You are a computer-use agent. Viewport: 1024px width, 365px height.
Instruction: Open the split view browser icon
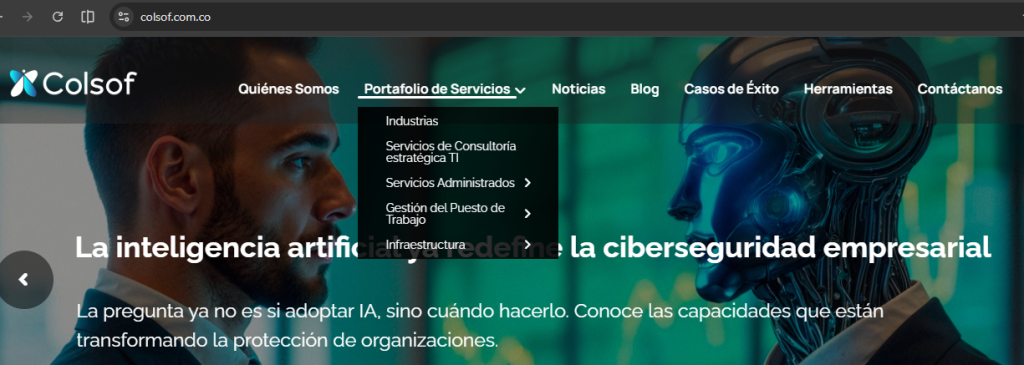tap(88, 17)
